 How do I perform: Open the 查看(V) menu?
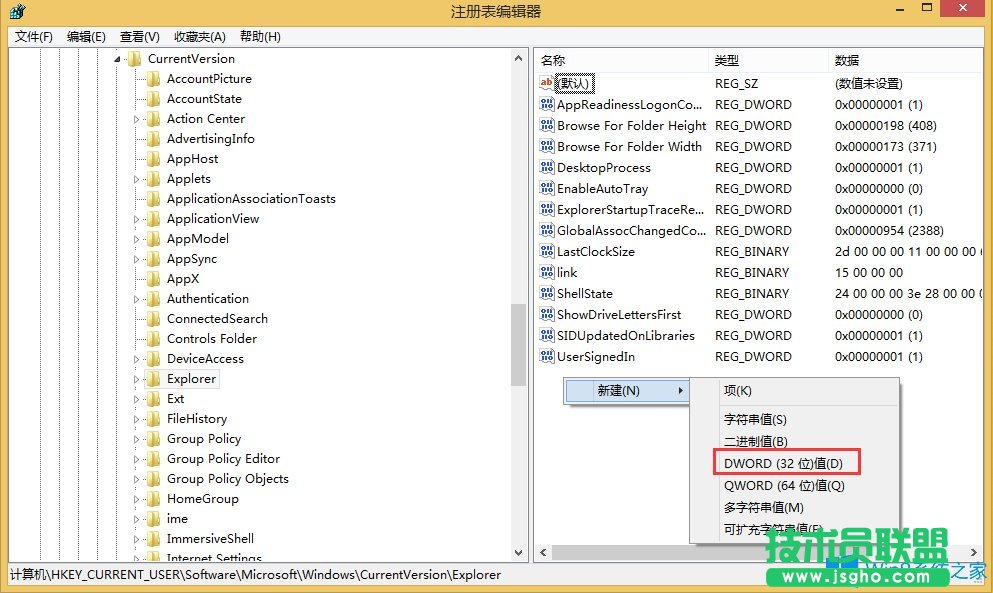(x=138, y=36)
